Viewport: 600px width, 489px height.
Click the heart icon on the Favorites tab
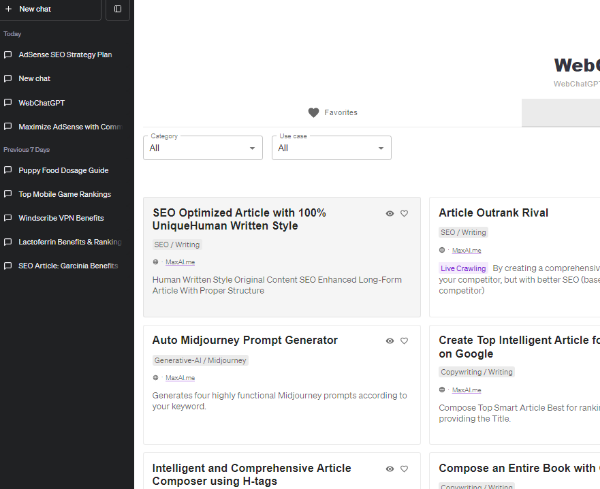pos(313,112)
